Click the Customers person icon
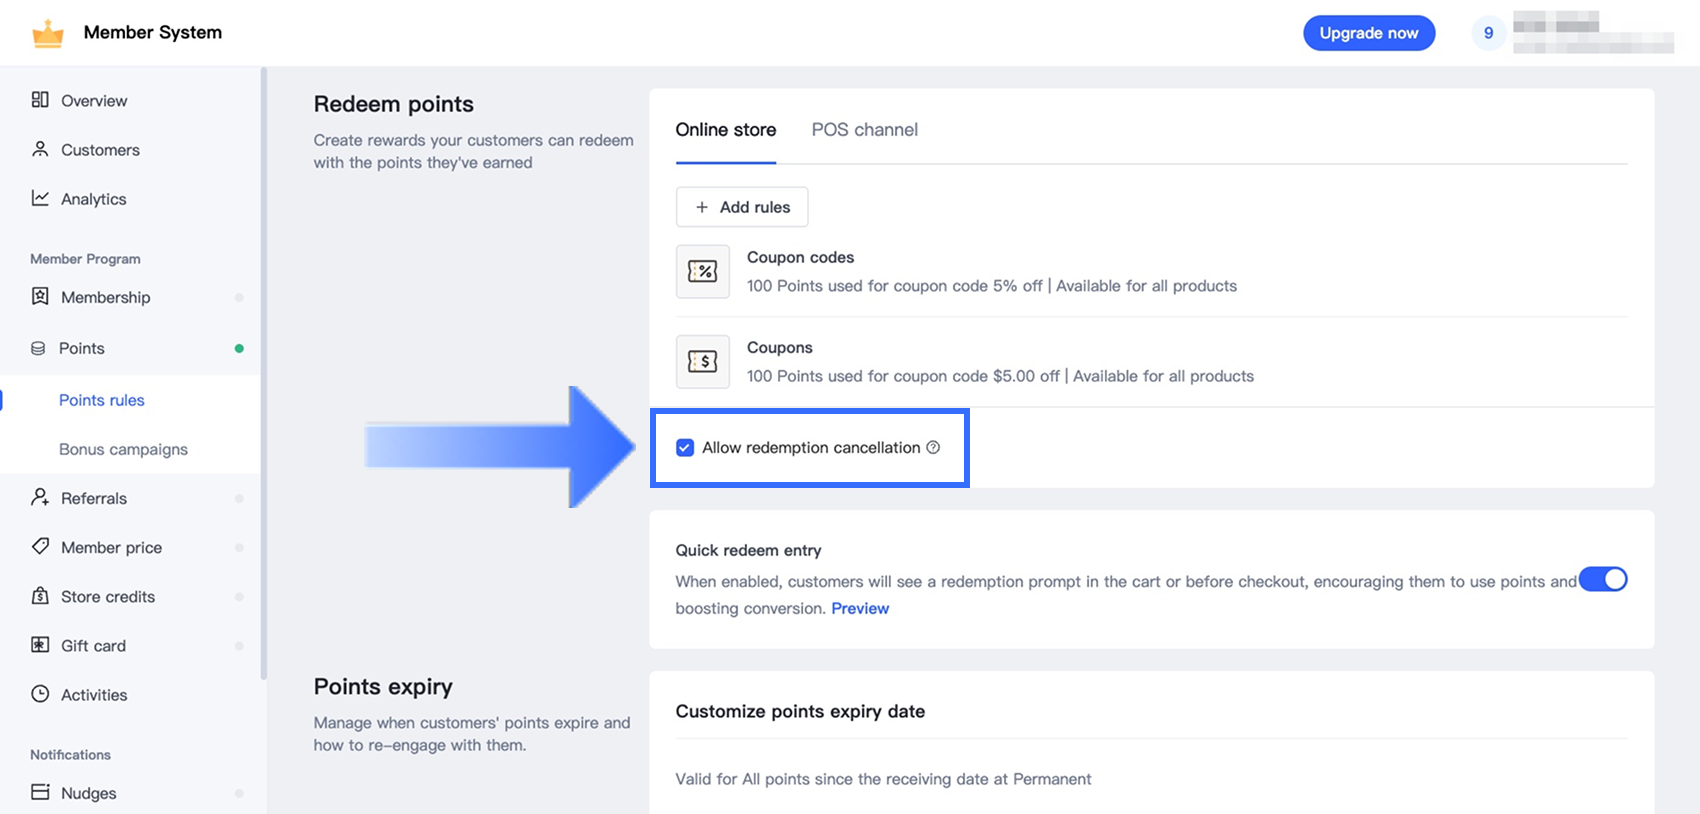This screenshot has width=1700, height=814. tap(40, 149)
